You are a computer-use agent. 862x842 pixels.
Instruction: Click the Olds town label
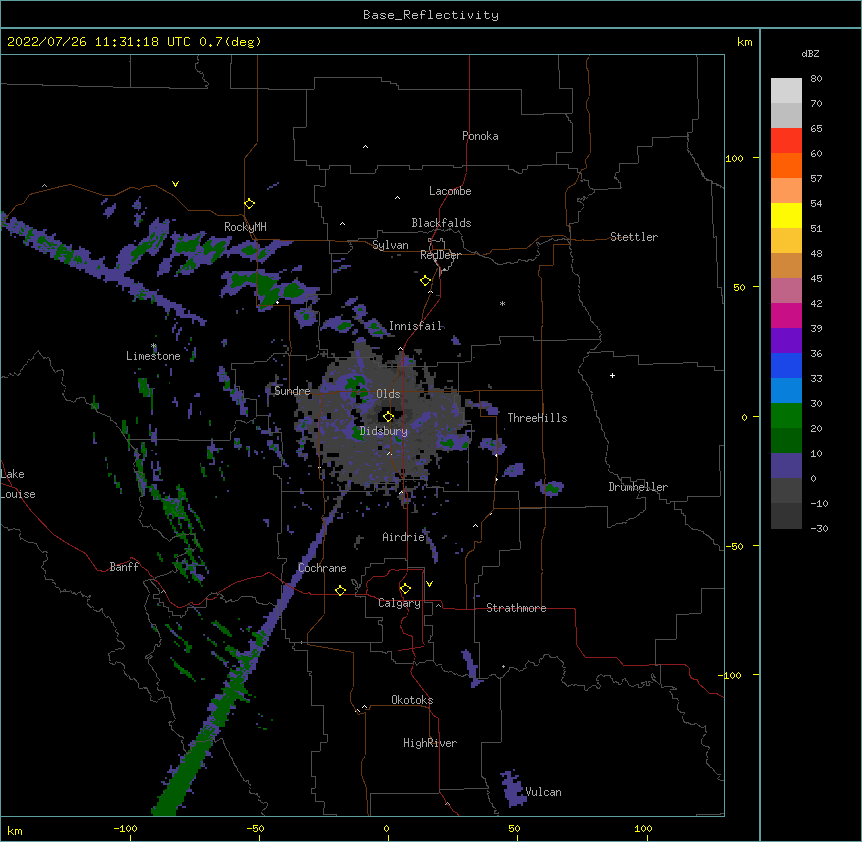(388, 394)
